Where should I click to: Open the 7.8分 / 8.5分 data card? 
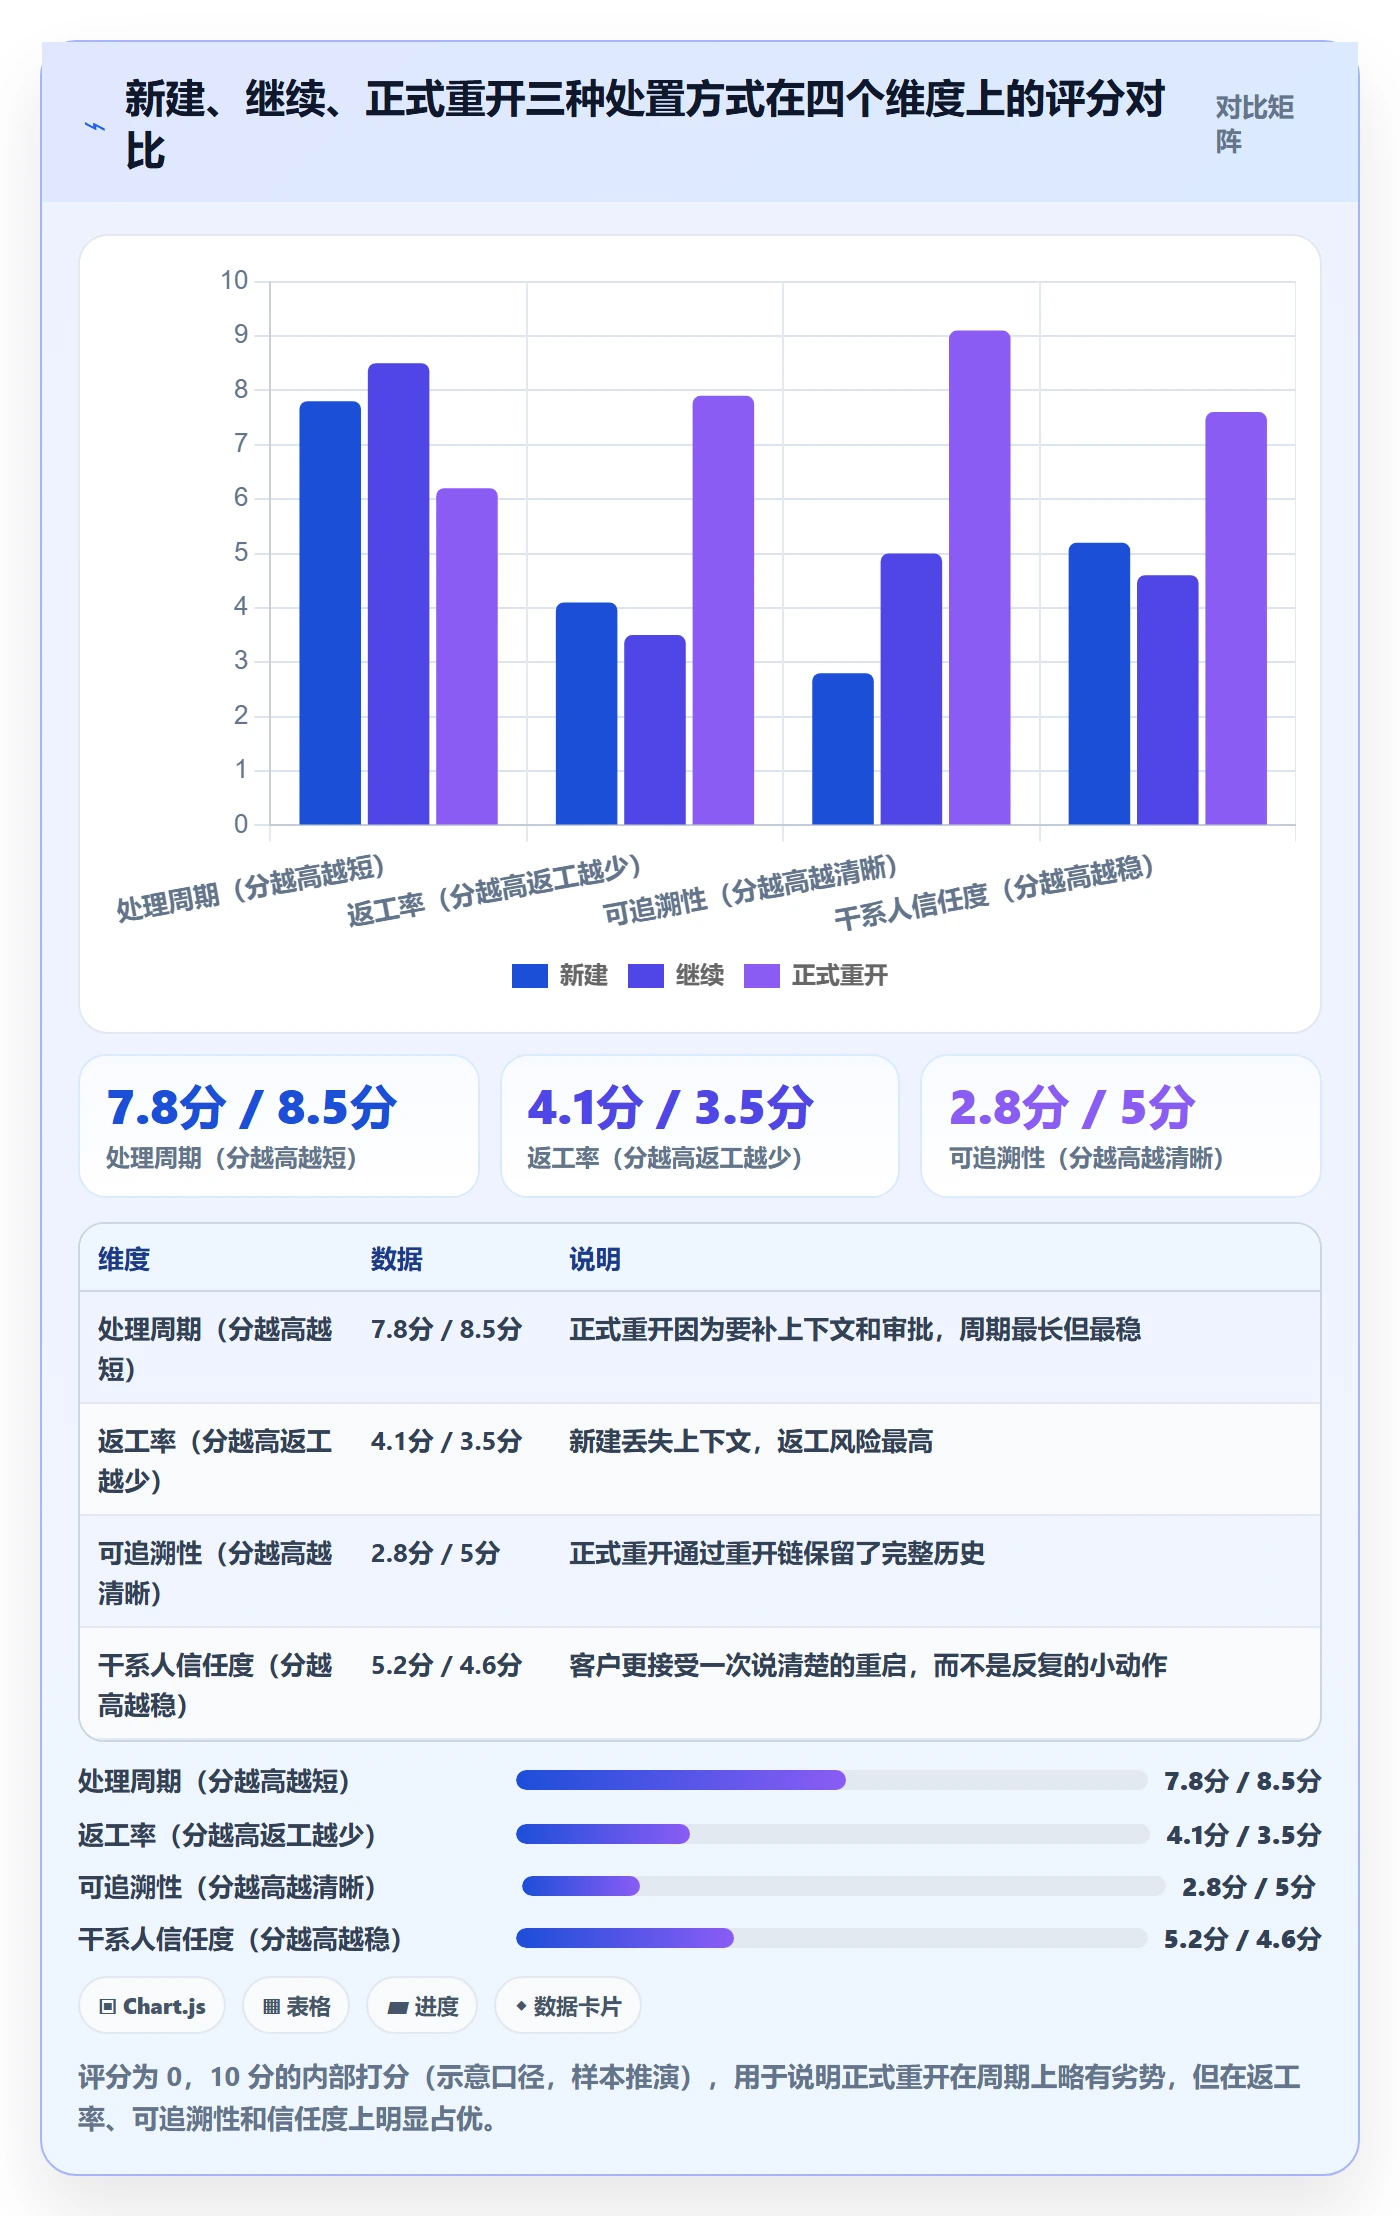point(279,1126)
